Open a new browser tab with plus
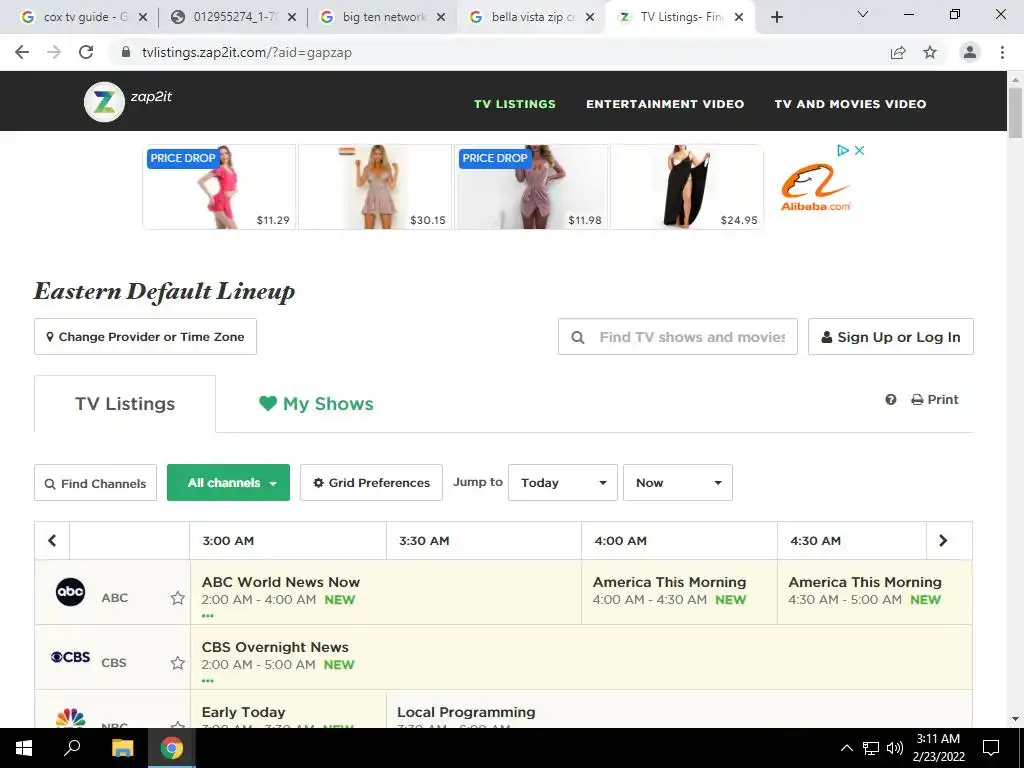 click(x=776, y=17)
